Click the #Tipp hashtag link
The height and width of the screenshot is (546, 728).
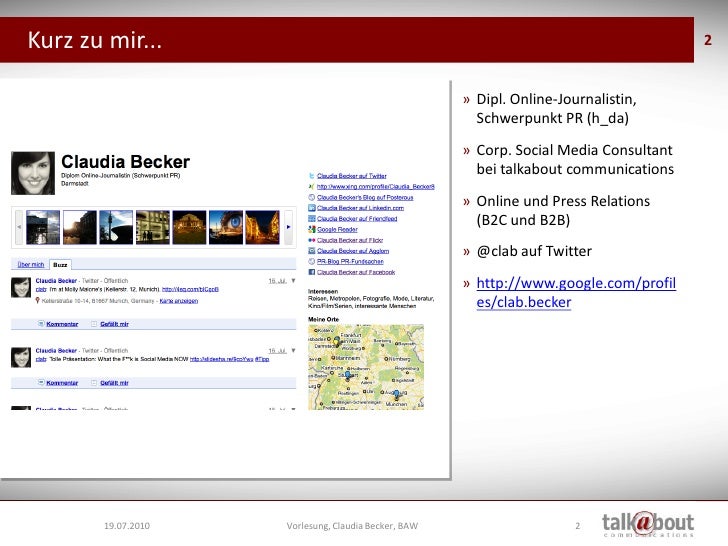coord(262,359)
